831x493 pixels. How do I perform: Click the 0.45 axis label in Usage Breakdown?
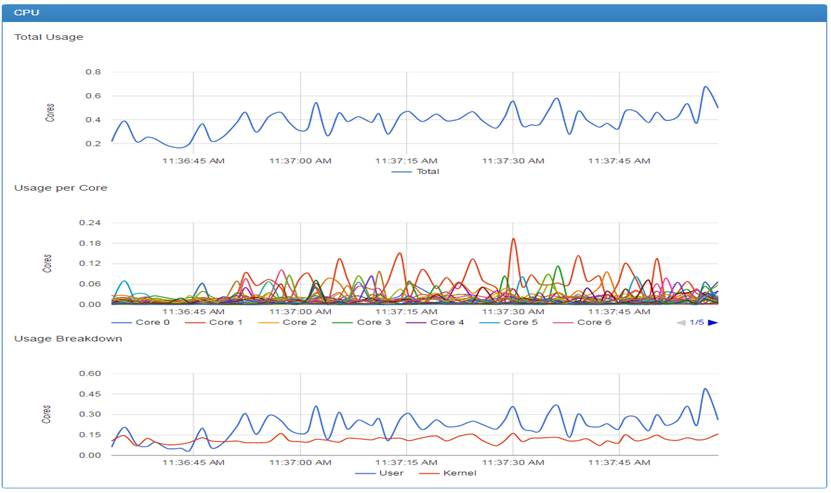pos(90,394)
